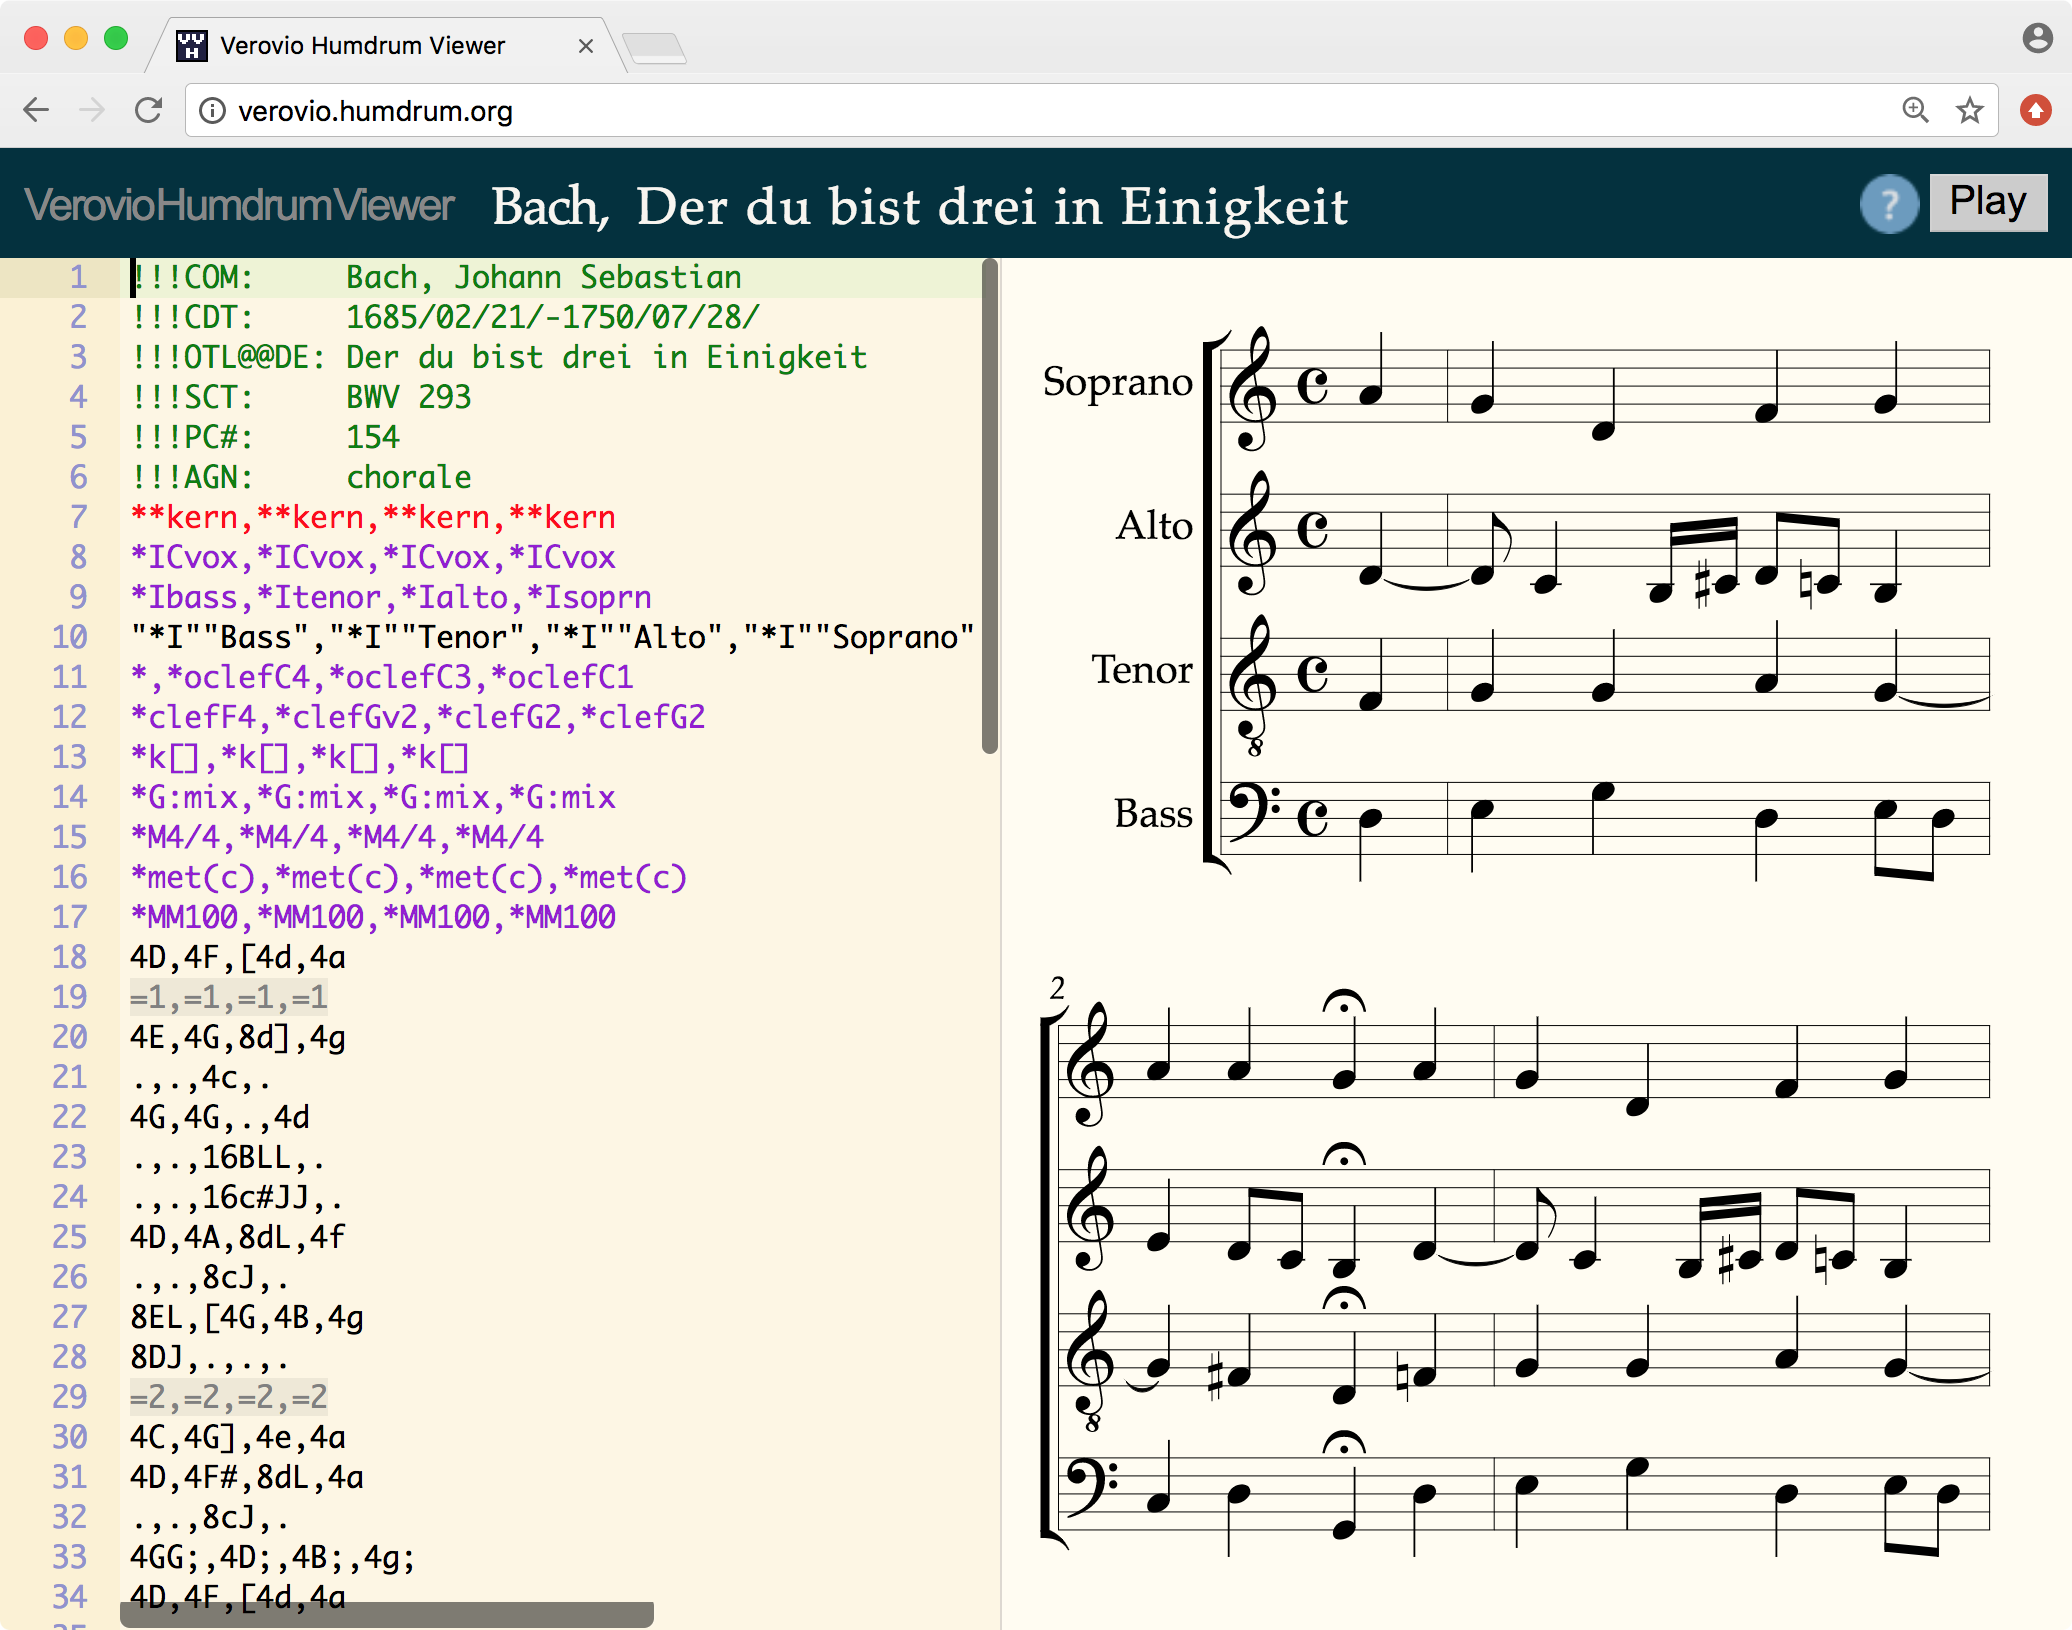Screen dimensions: 2072x1630
Task: Click the treble clef of second-system top staff
Action: click(1091, 1065)
